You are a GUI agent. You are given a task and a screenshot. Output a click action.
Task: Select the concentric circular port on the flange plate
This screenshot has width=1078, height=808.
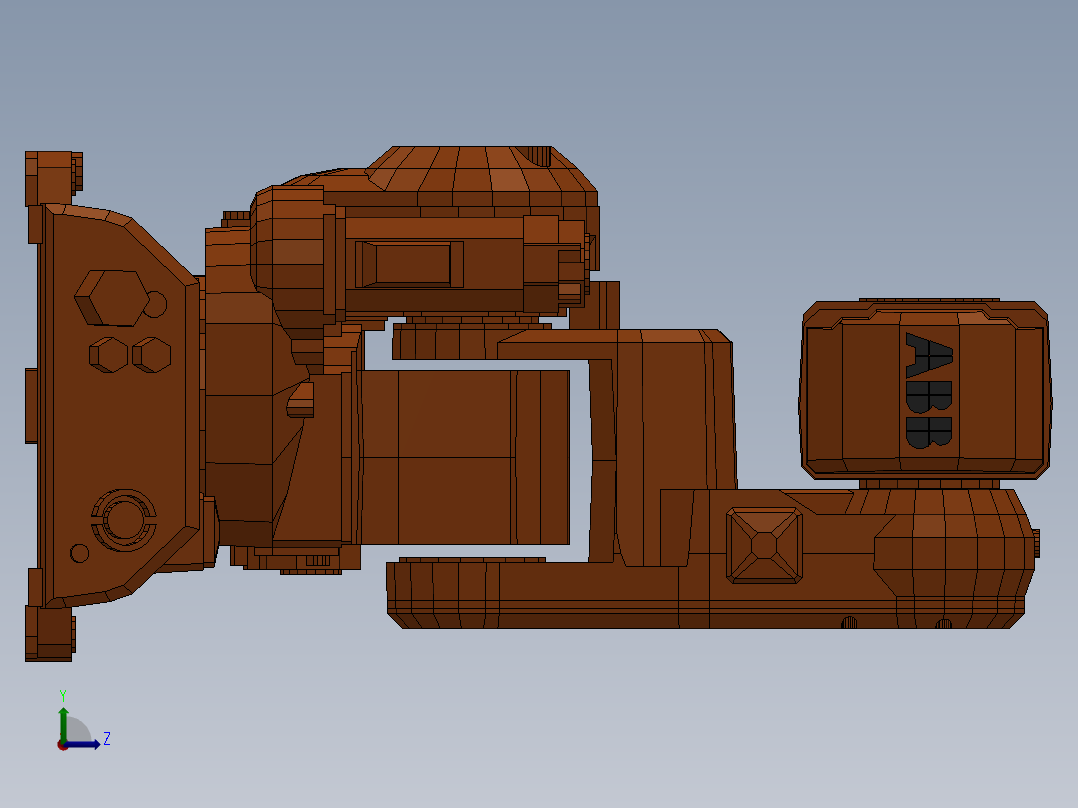click(124, 520)
